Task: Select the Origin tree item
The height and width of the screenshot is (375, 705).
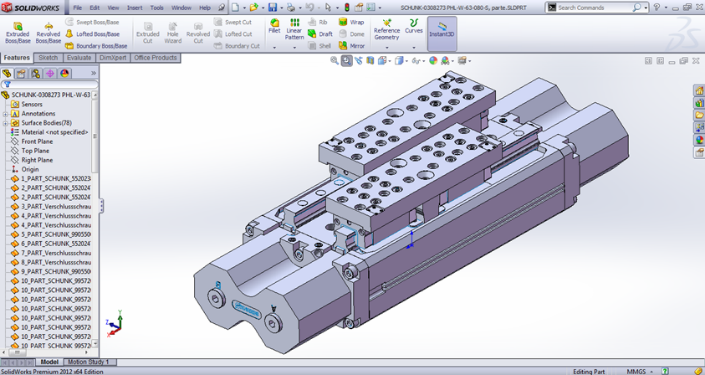Action: tap(30, 170)
